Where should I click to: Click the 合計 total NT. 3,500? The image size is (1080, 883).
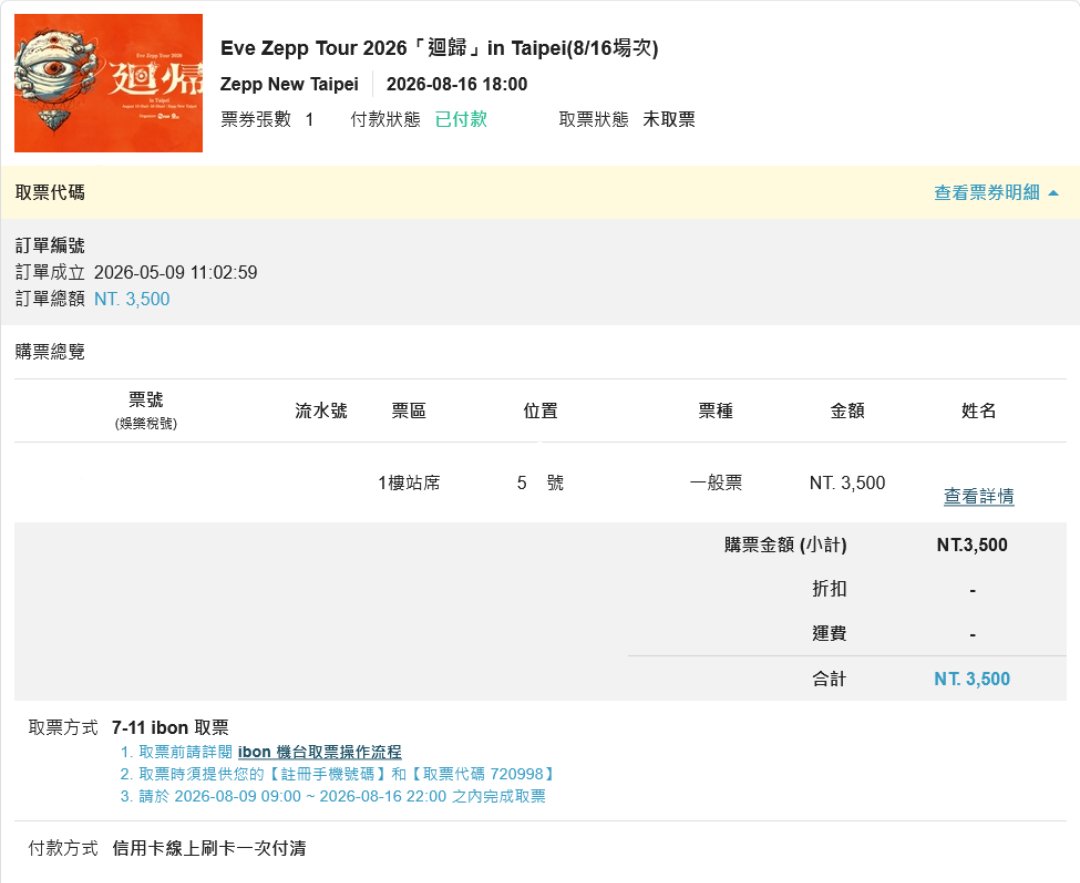click(x=972, y=679)
